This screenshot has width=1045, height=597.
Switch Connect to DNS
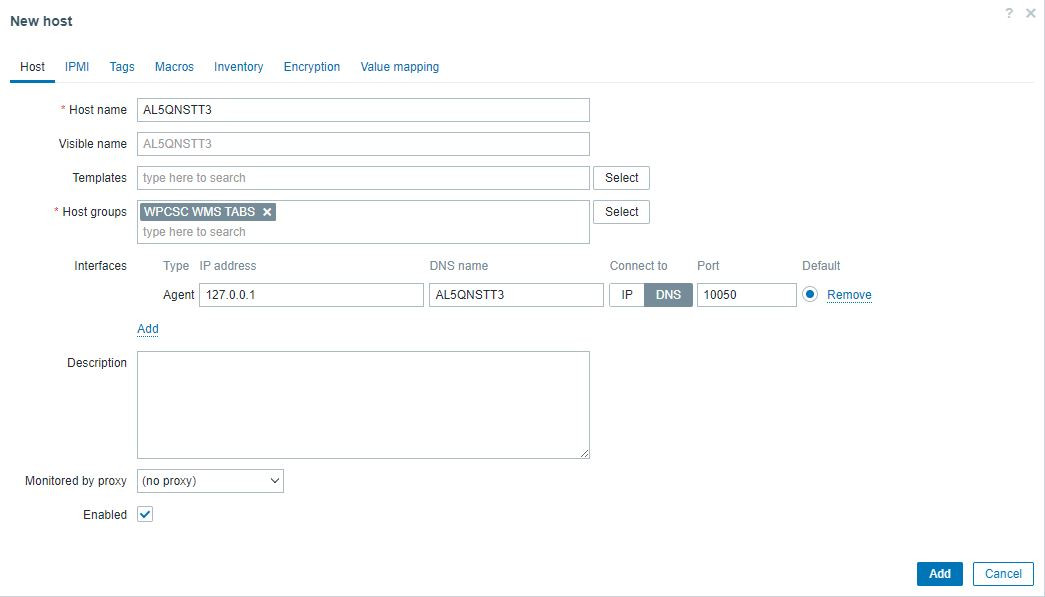pyautogui.click(x=668, y=295)
